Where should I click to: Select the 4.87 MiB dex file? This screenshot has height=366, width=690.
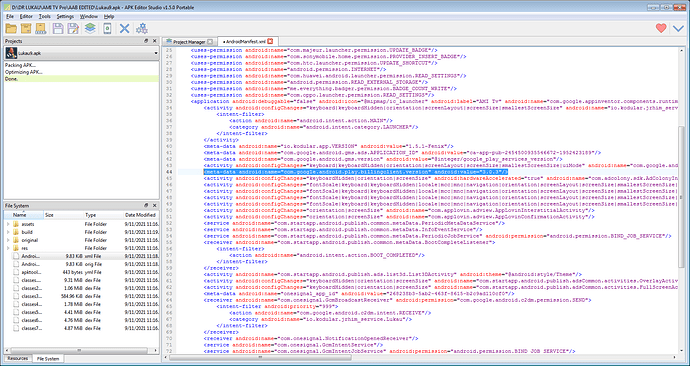[x=81, y=328]
